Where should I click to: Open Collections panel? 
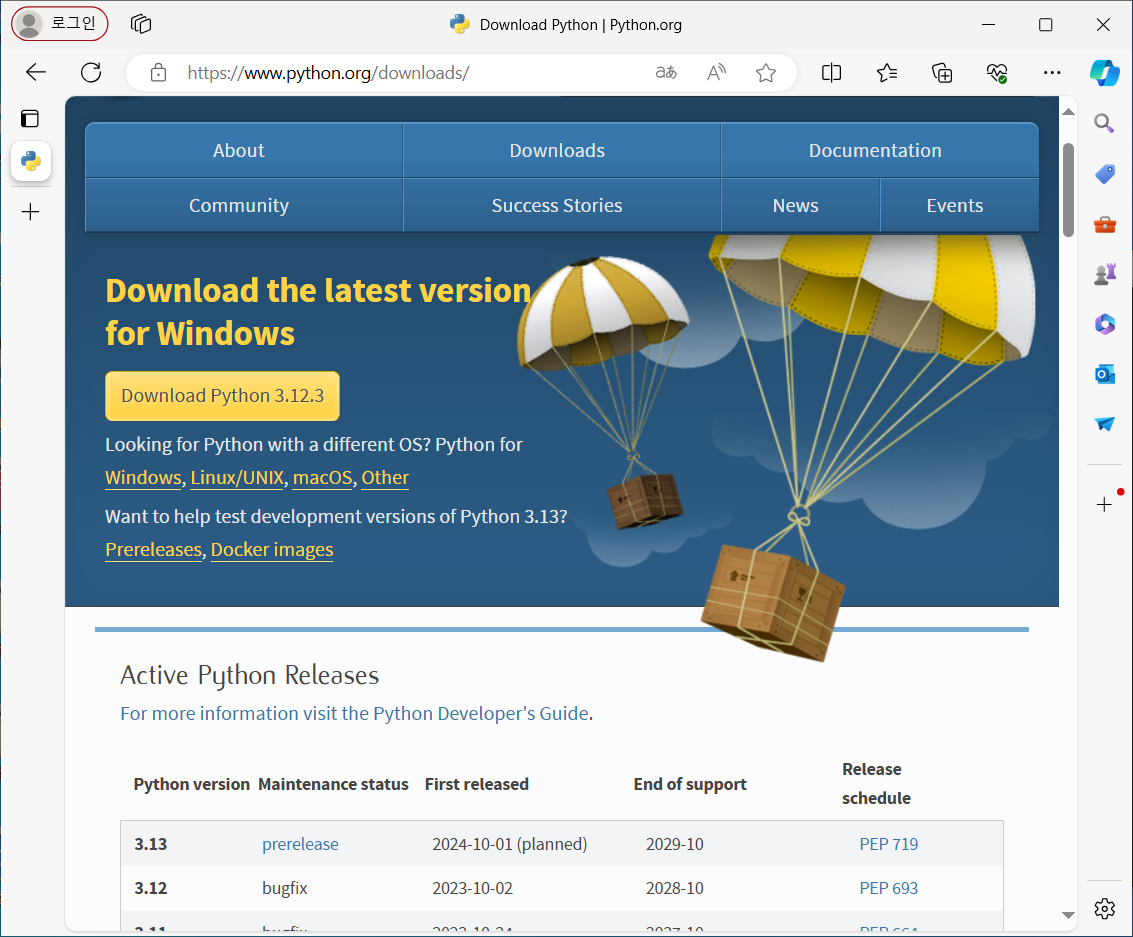click(x=942, y=72)
